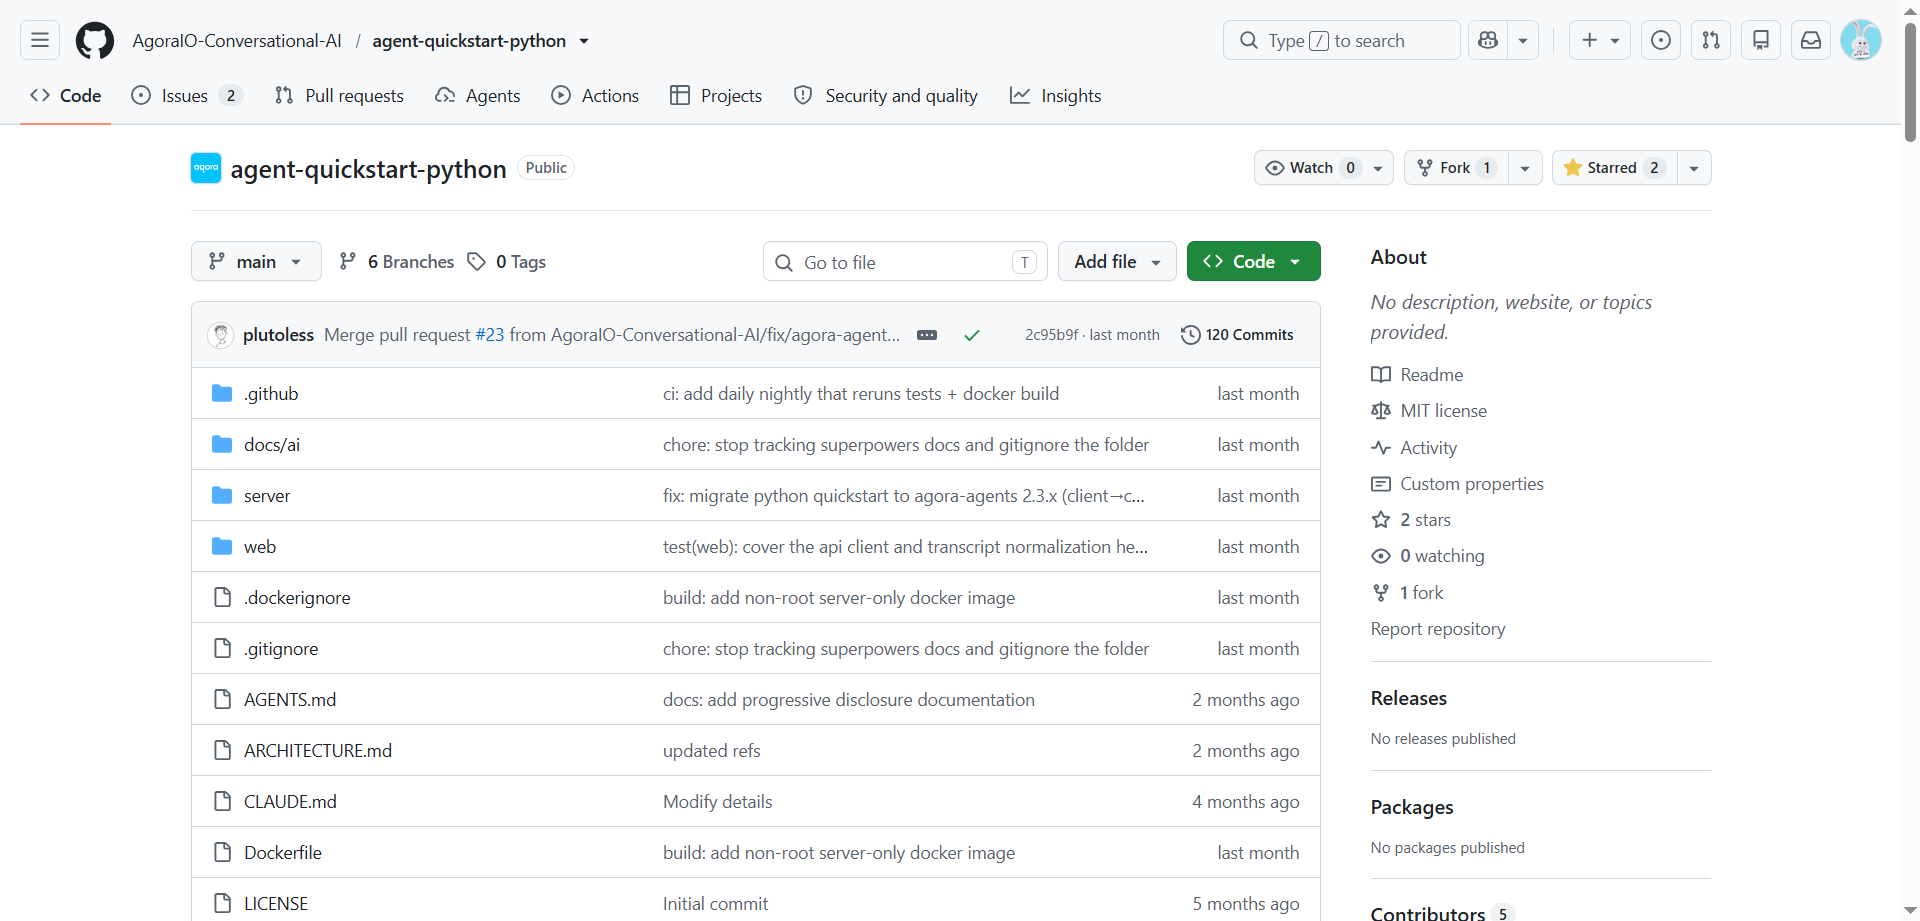Open the web folder
1920x921 pixels.
click(x=260, y=547)
